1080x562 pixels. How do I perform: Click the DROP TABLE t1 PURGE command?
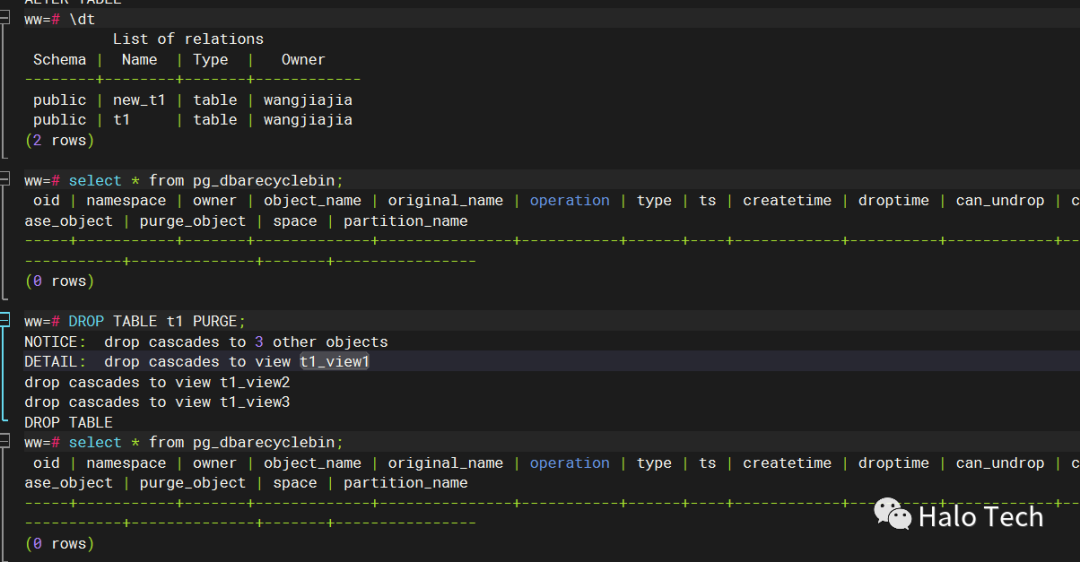click(156, 322)
